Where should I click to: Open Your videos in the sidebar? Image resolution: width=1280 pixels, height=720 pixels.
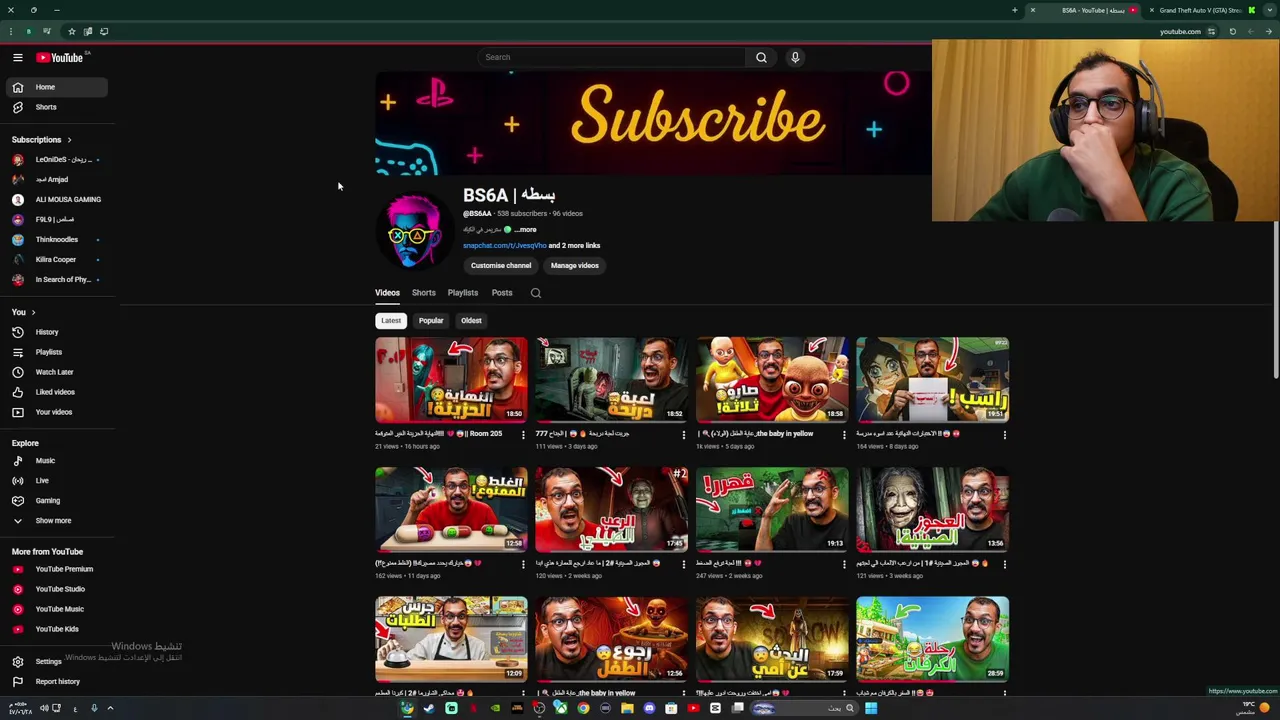(x=55, y=412)
